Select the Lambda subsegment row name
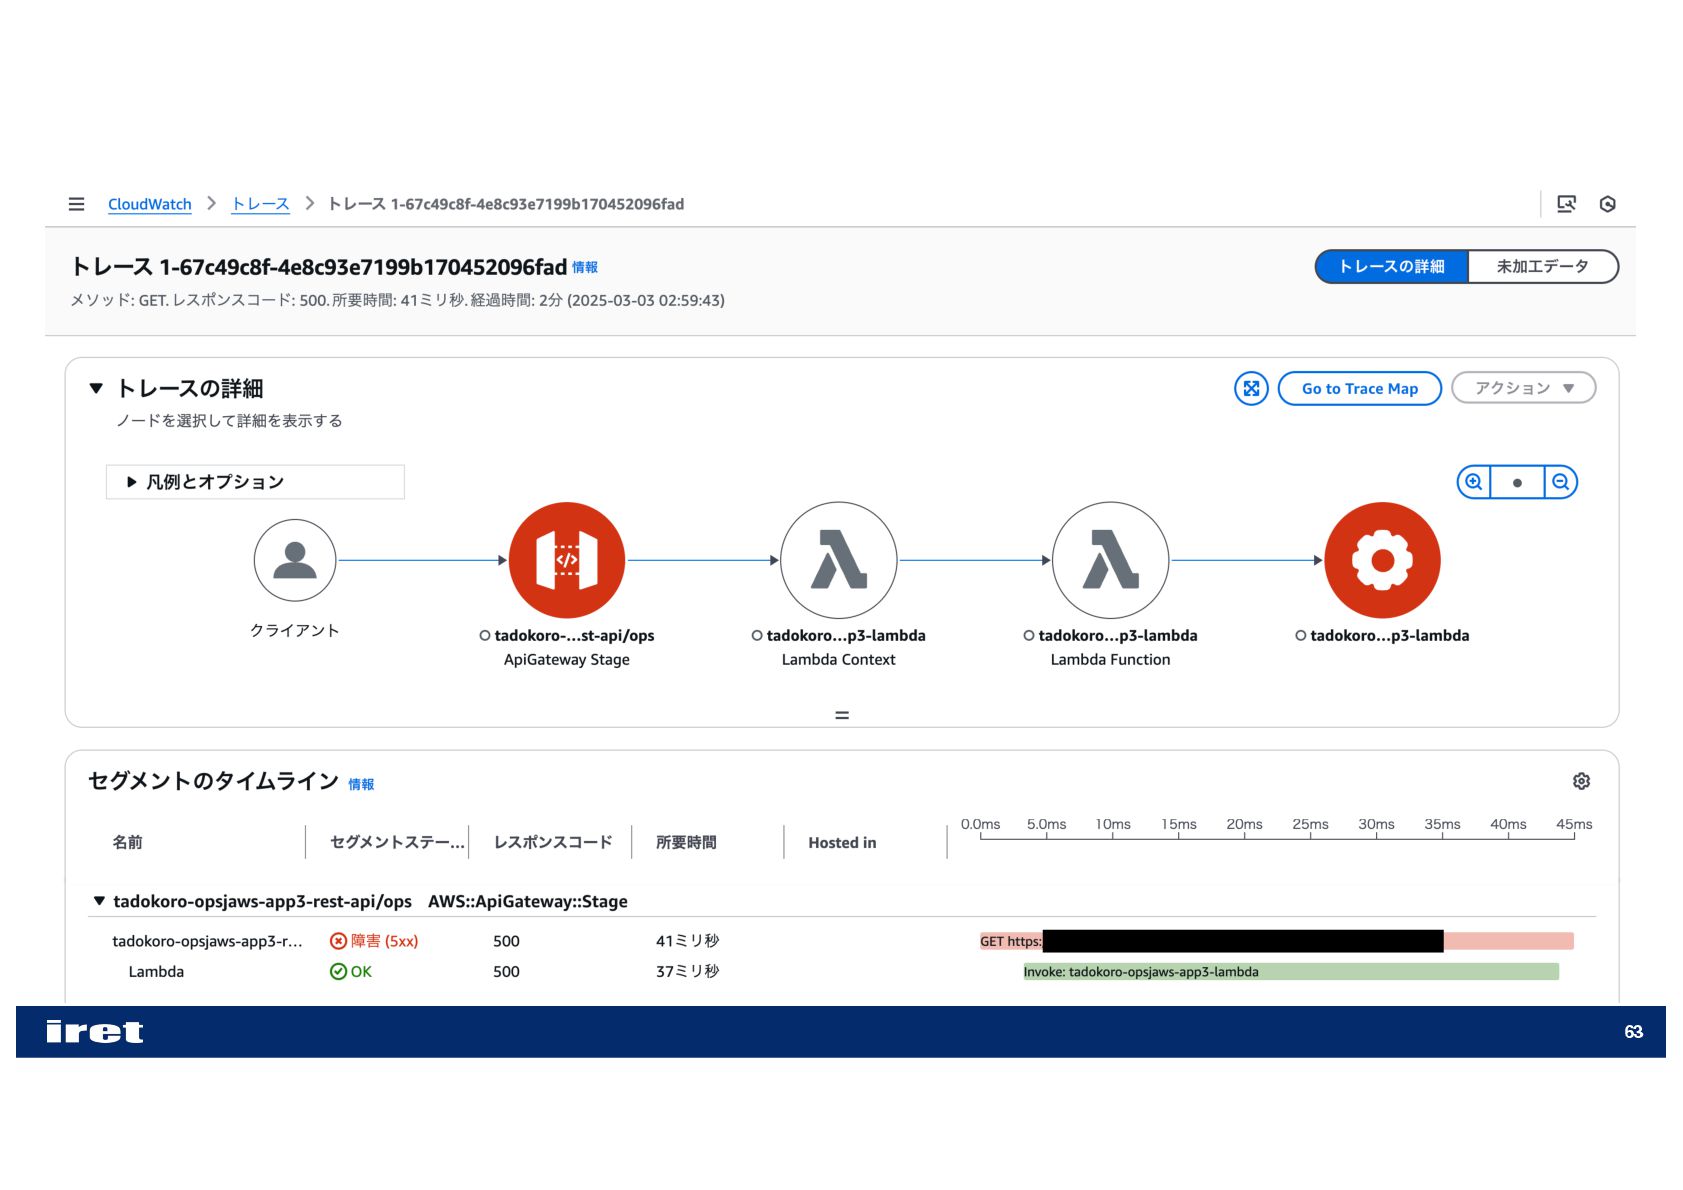This screenshot has height=1190, width=1683. pyautogui.click(x=156, y=972)
